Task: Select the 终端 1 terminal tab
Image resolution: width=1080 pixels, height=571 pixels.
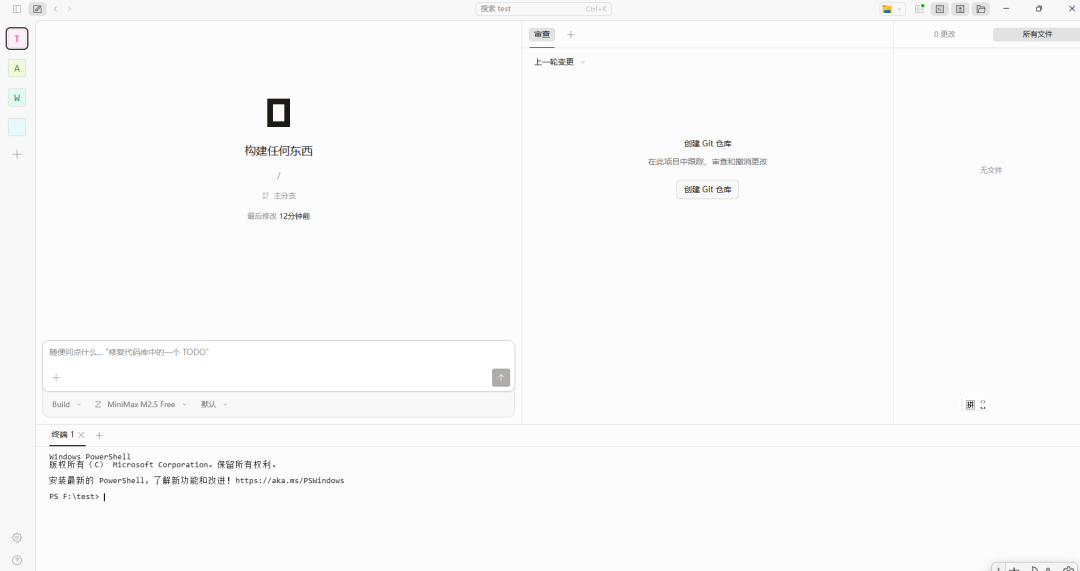Action: coord(63,435)
